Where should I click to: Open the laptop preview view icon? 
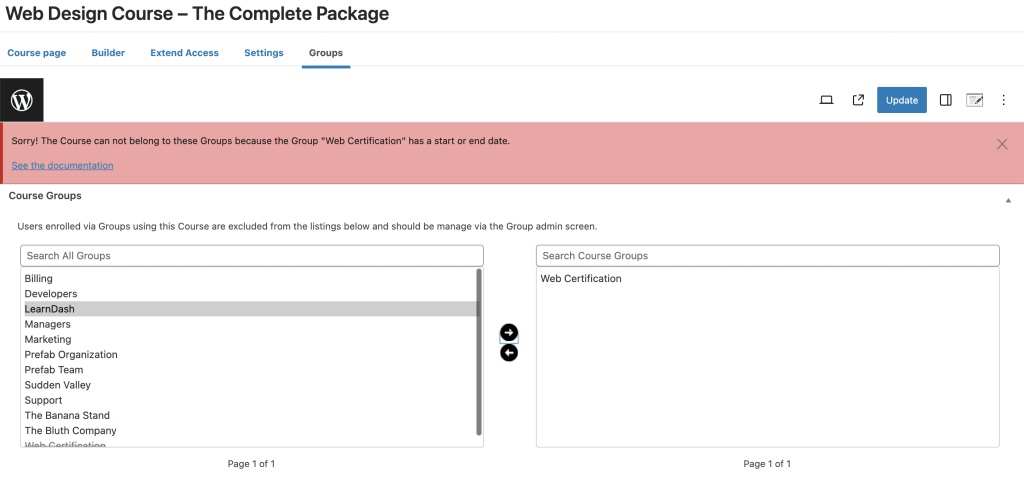point(826,100)
